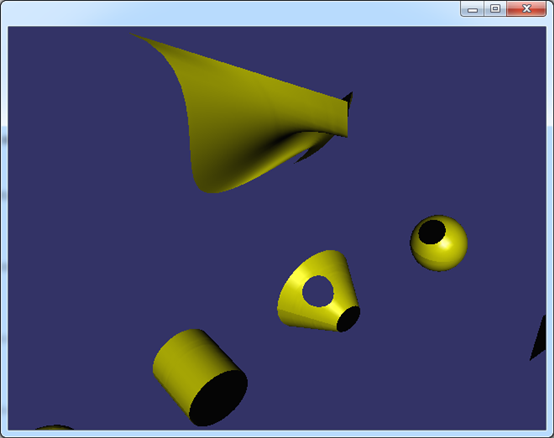Click the black narrow end of the cone
554x438 pixels.
click(x=348, y=319)
